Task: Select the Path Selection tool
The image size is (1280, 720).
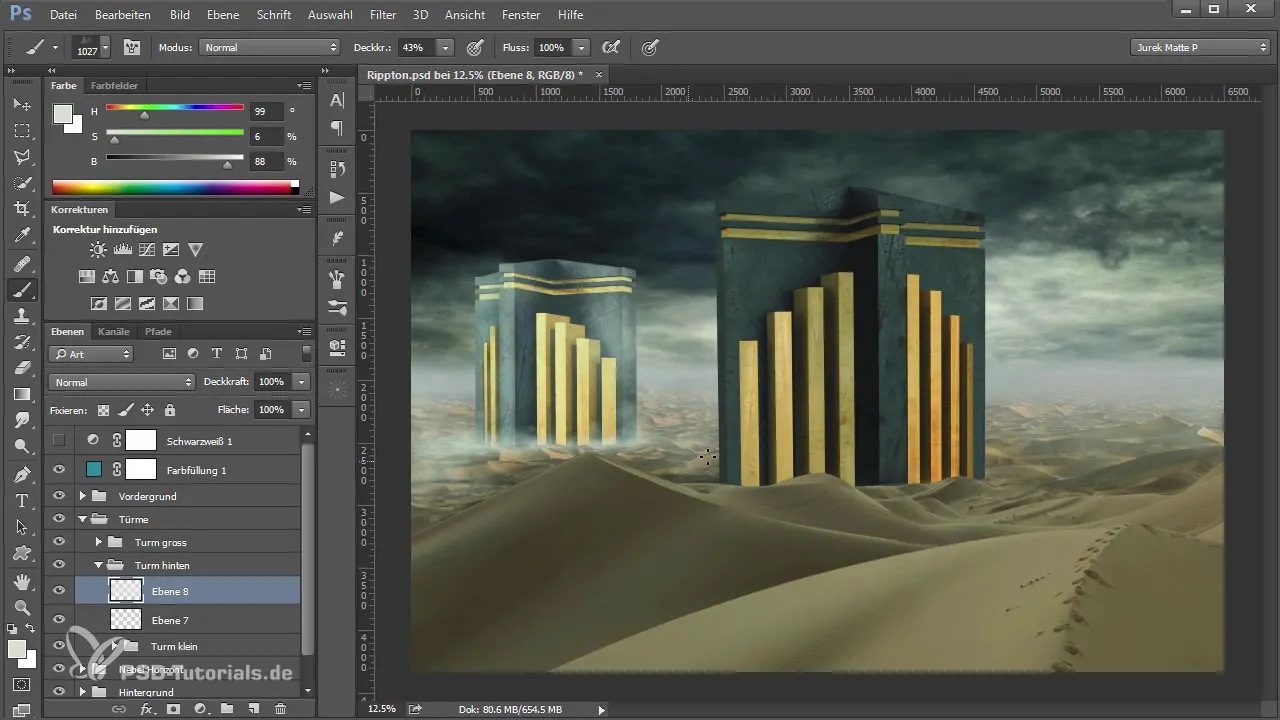Action: [x=22, y=526]
